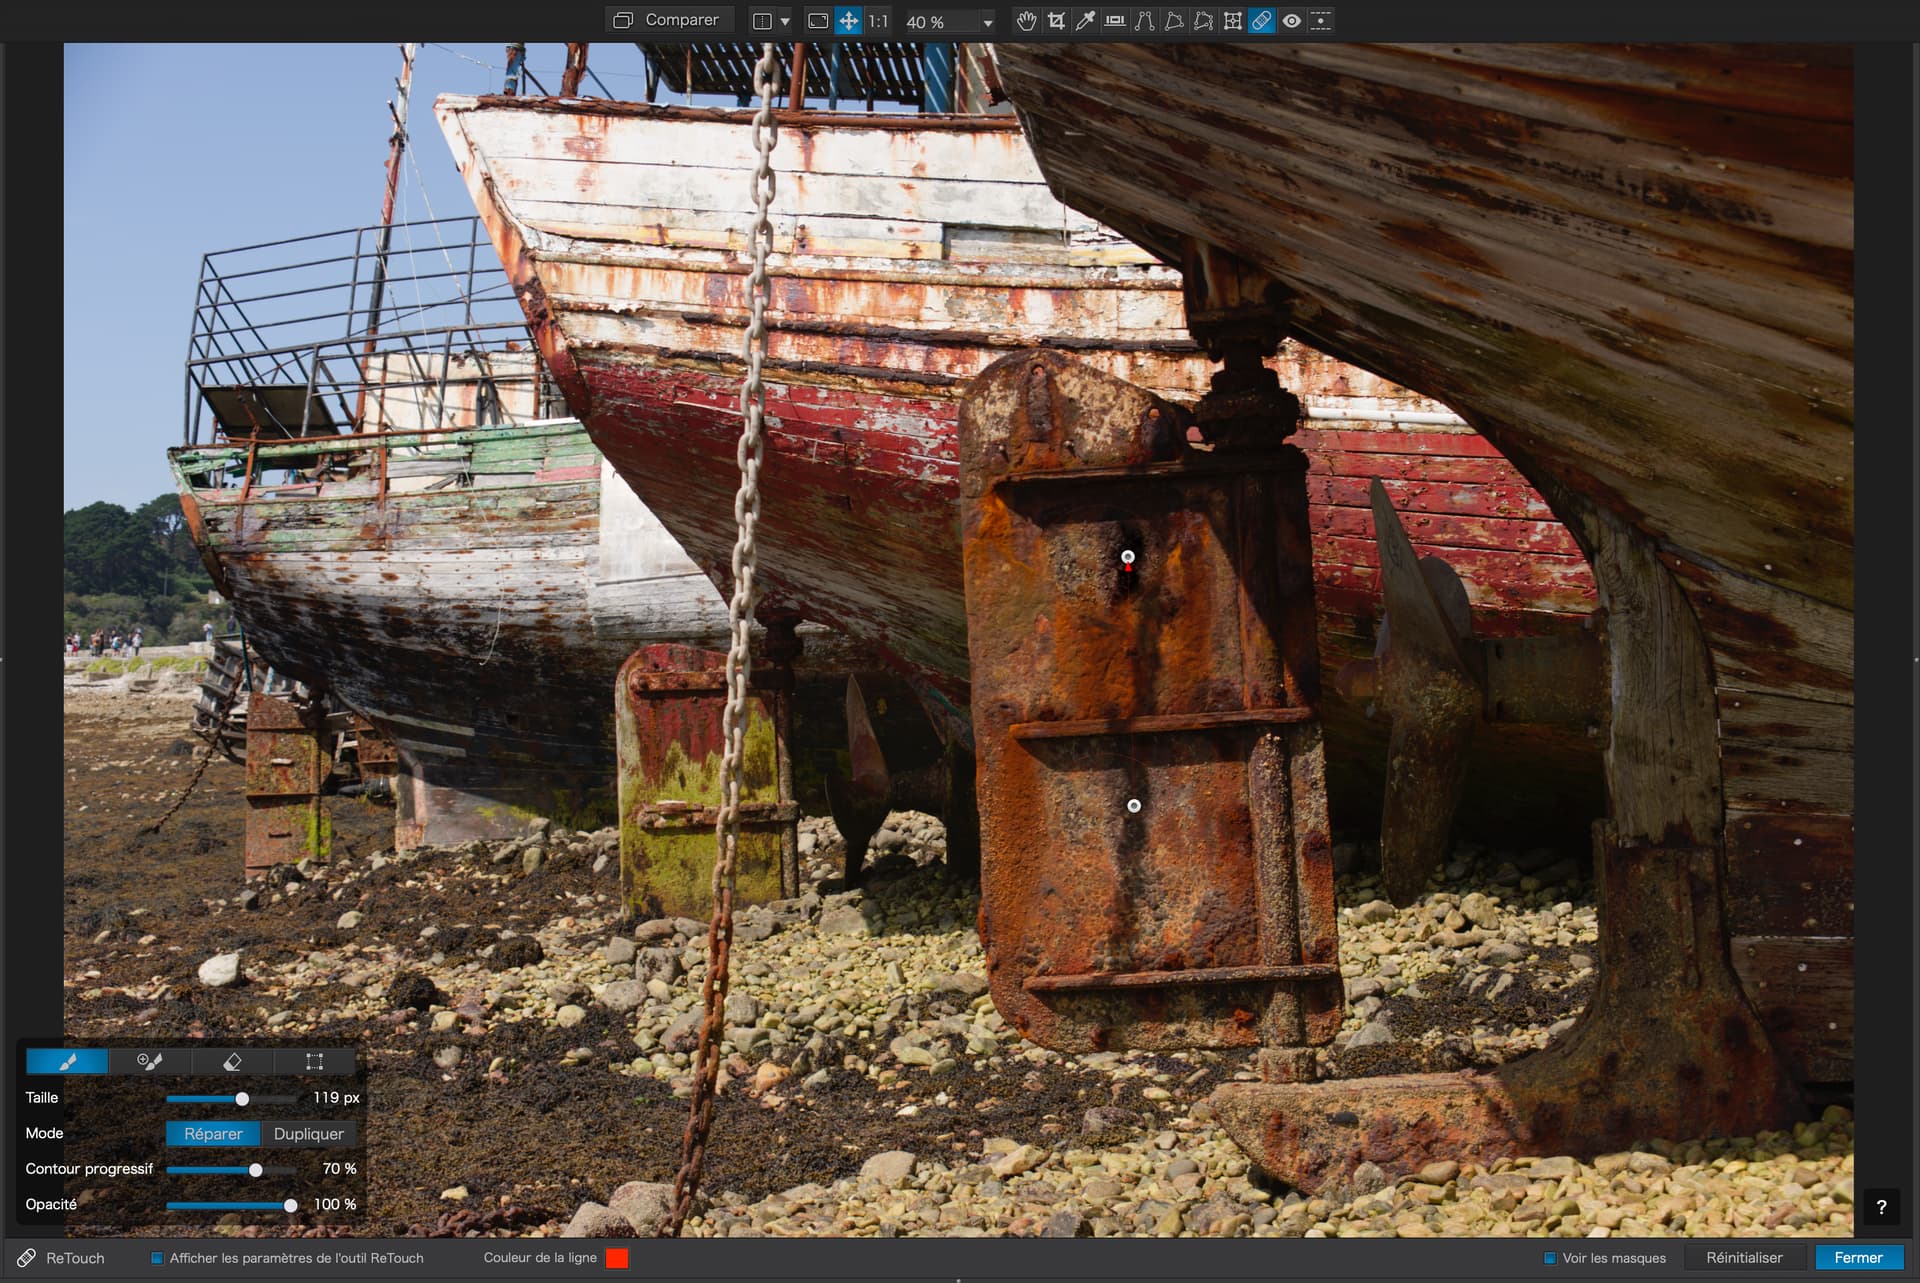The height and width of the screenshot is (1283, 1920).
Task: Expand the split view options arrow
Action: tap(785, 21)
